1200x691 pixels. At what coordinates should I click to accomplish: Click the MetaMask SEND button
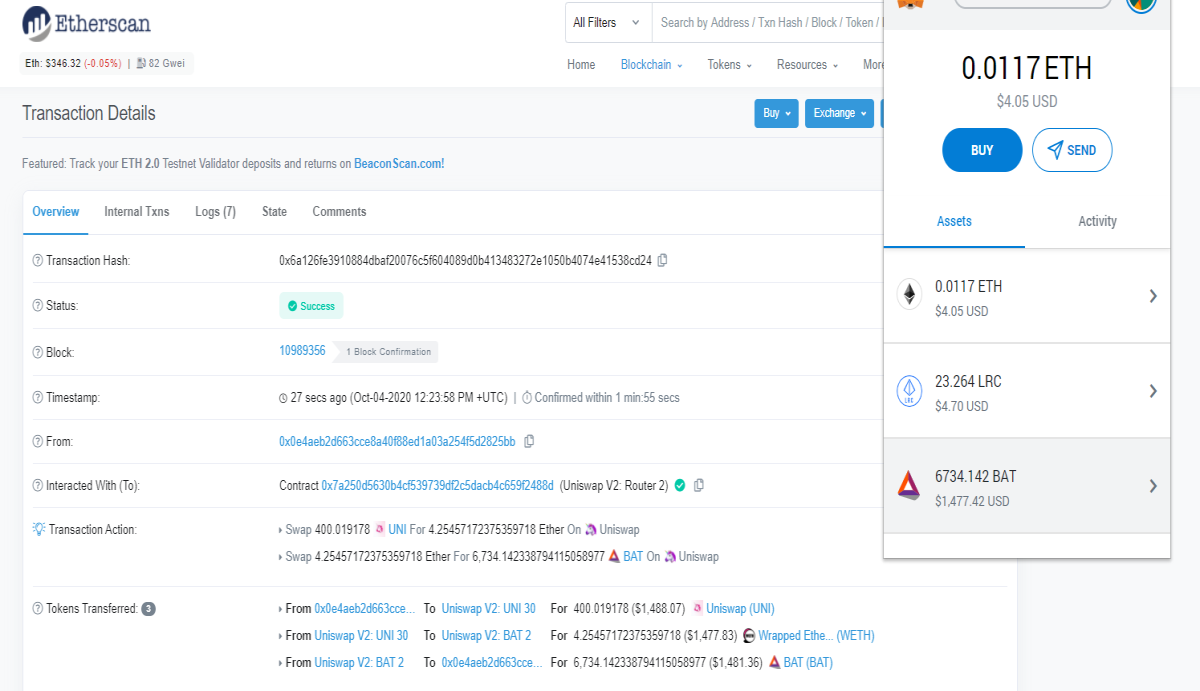1072,150
